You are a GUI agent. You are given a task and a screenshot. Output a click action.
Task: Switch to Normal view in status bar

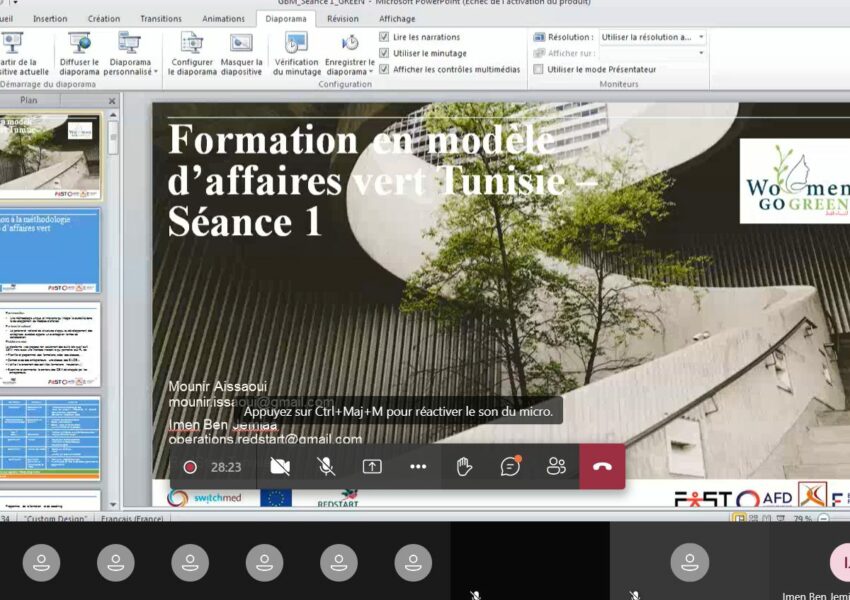coord(738,519)
